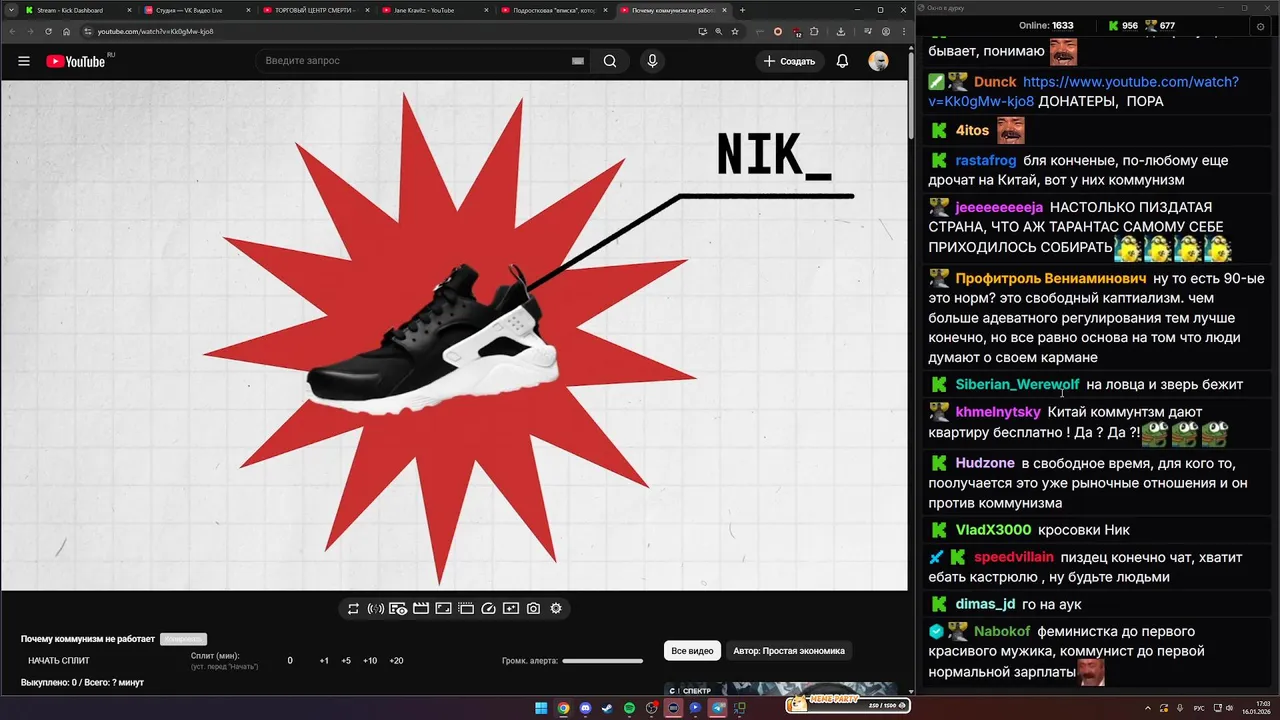Click the +5 split minutes button
This screenshot has height=720, width=1280.
click(346, 661)
